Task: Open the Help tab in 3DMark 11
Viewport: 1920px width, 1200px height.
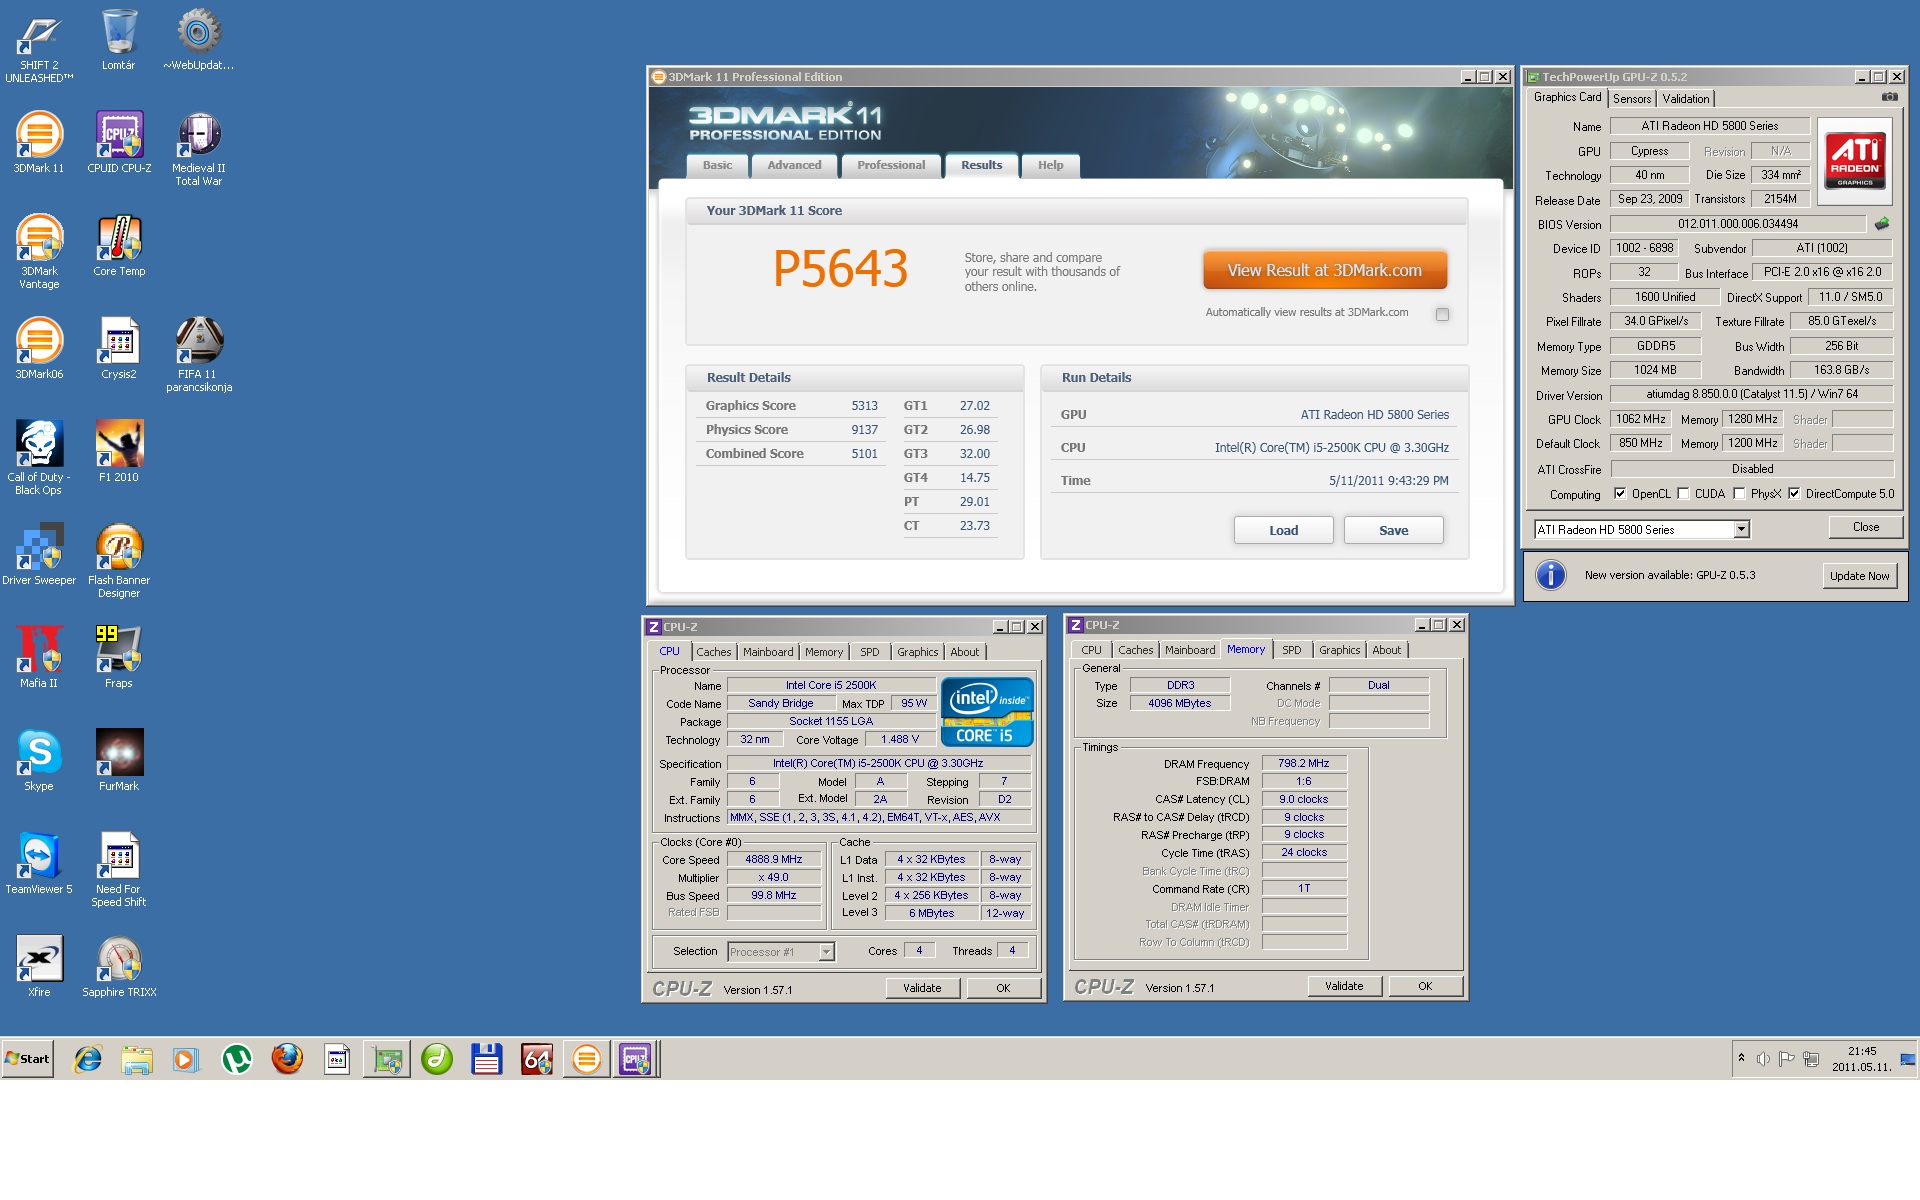Action: [x=1050, y=166]
